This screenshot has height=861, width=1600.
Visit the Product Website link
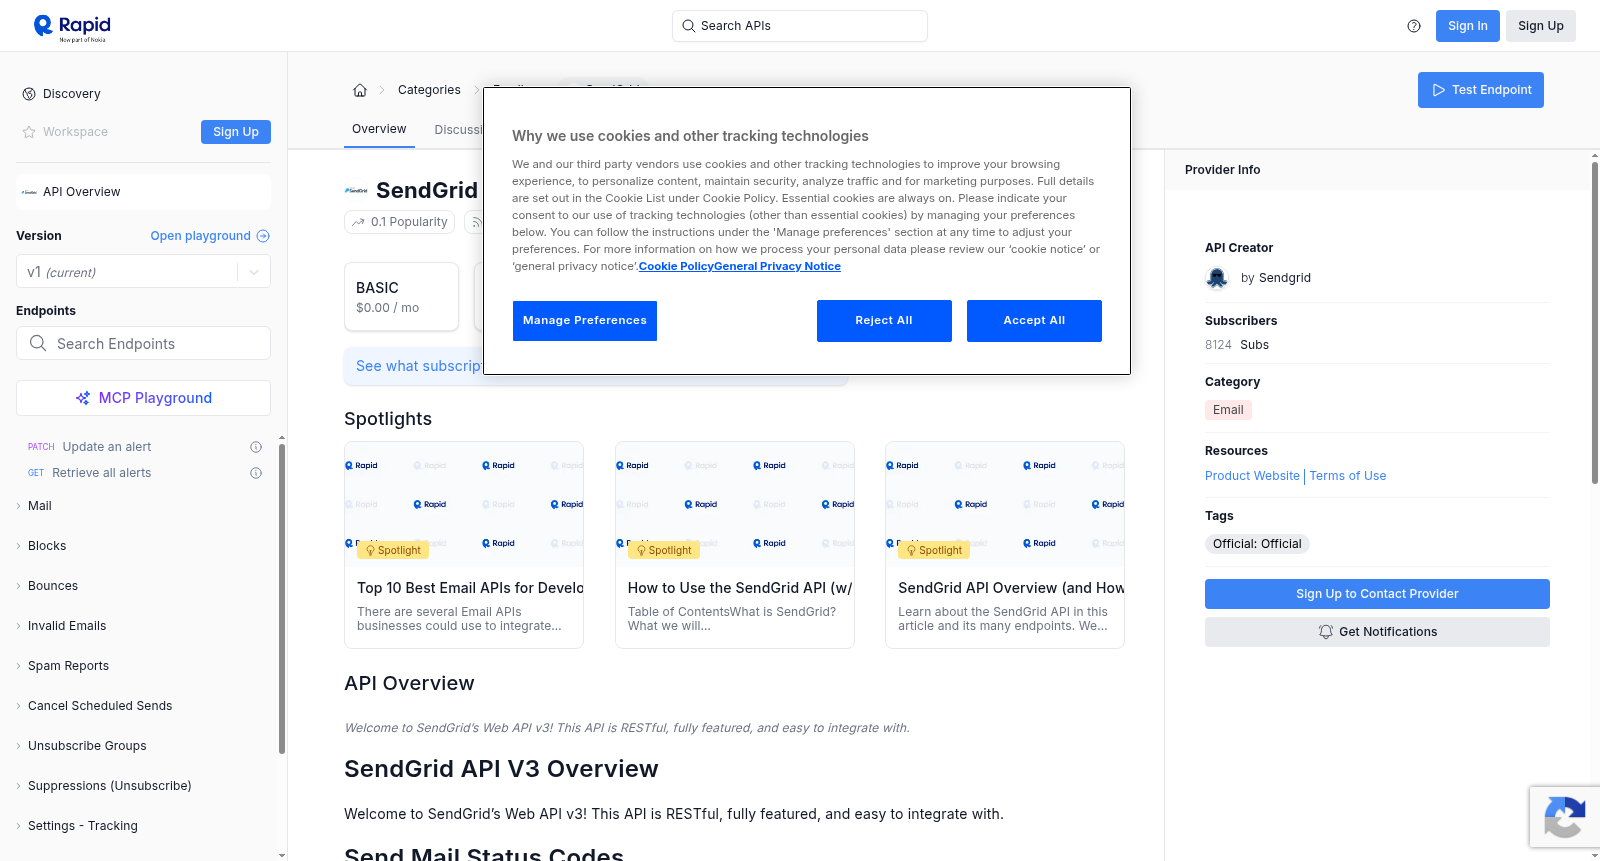(1252, 476)
